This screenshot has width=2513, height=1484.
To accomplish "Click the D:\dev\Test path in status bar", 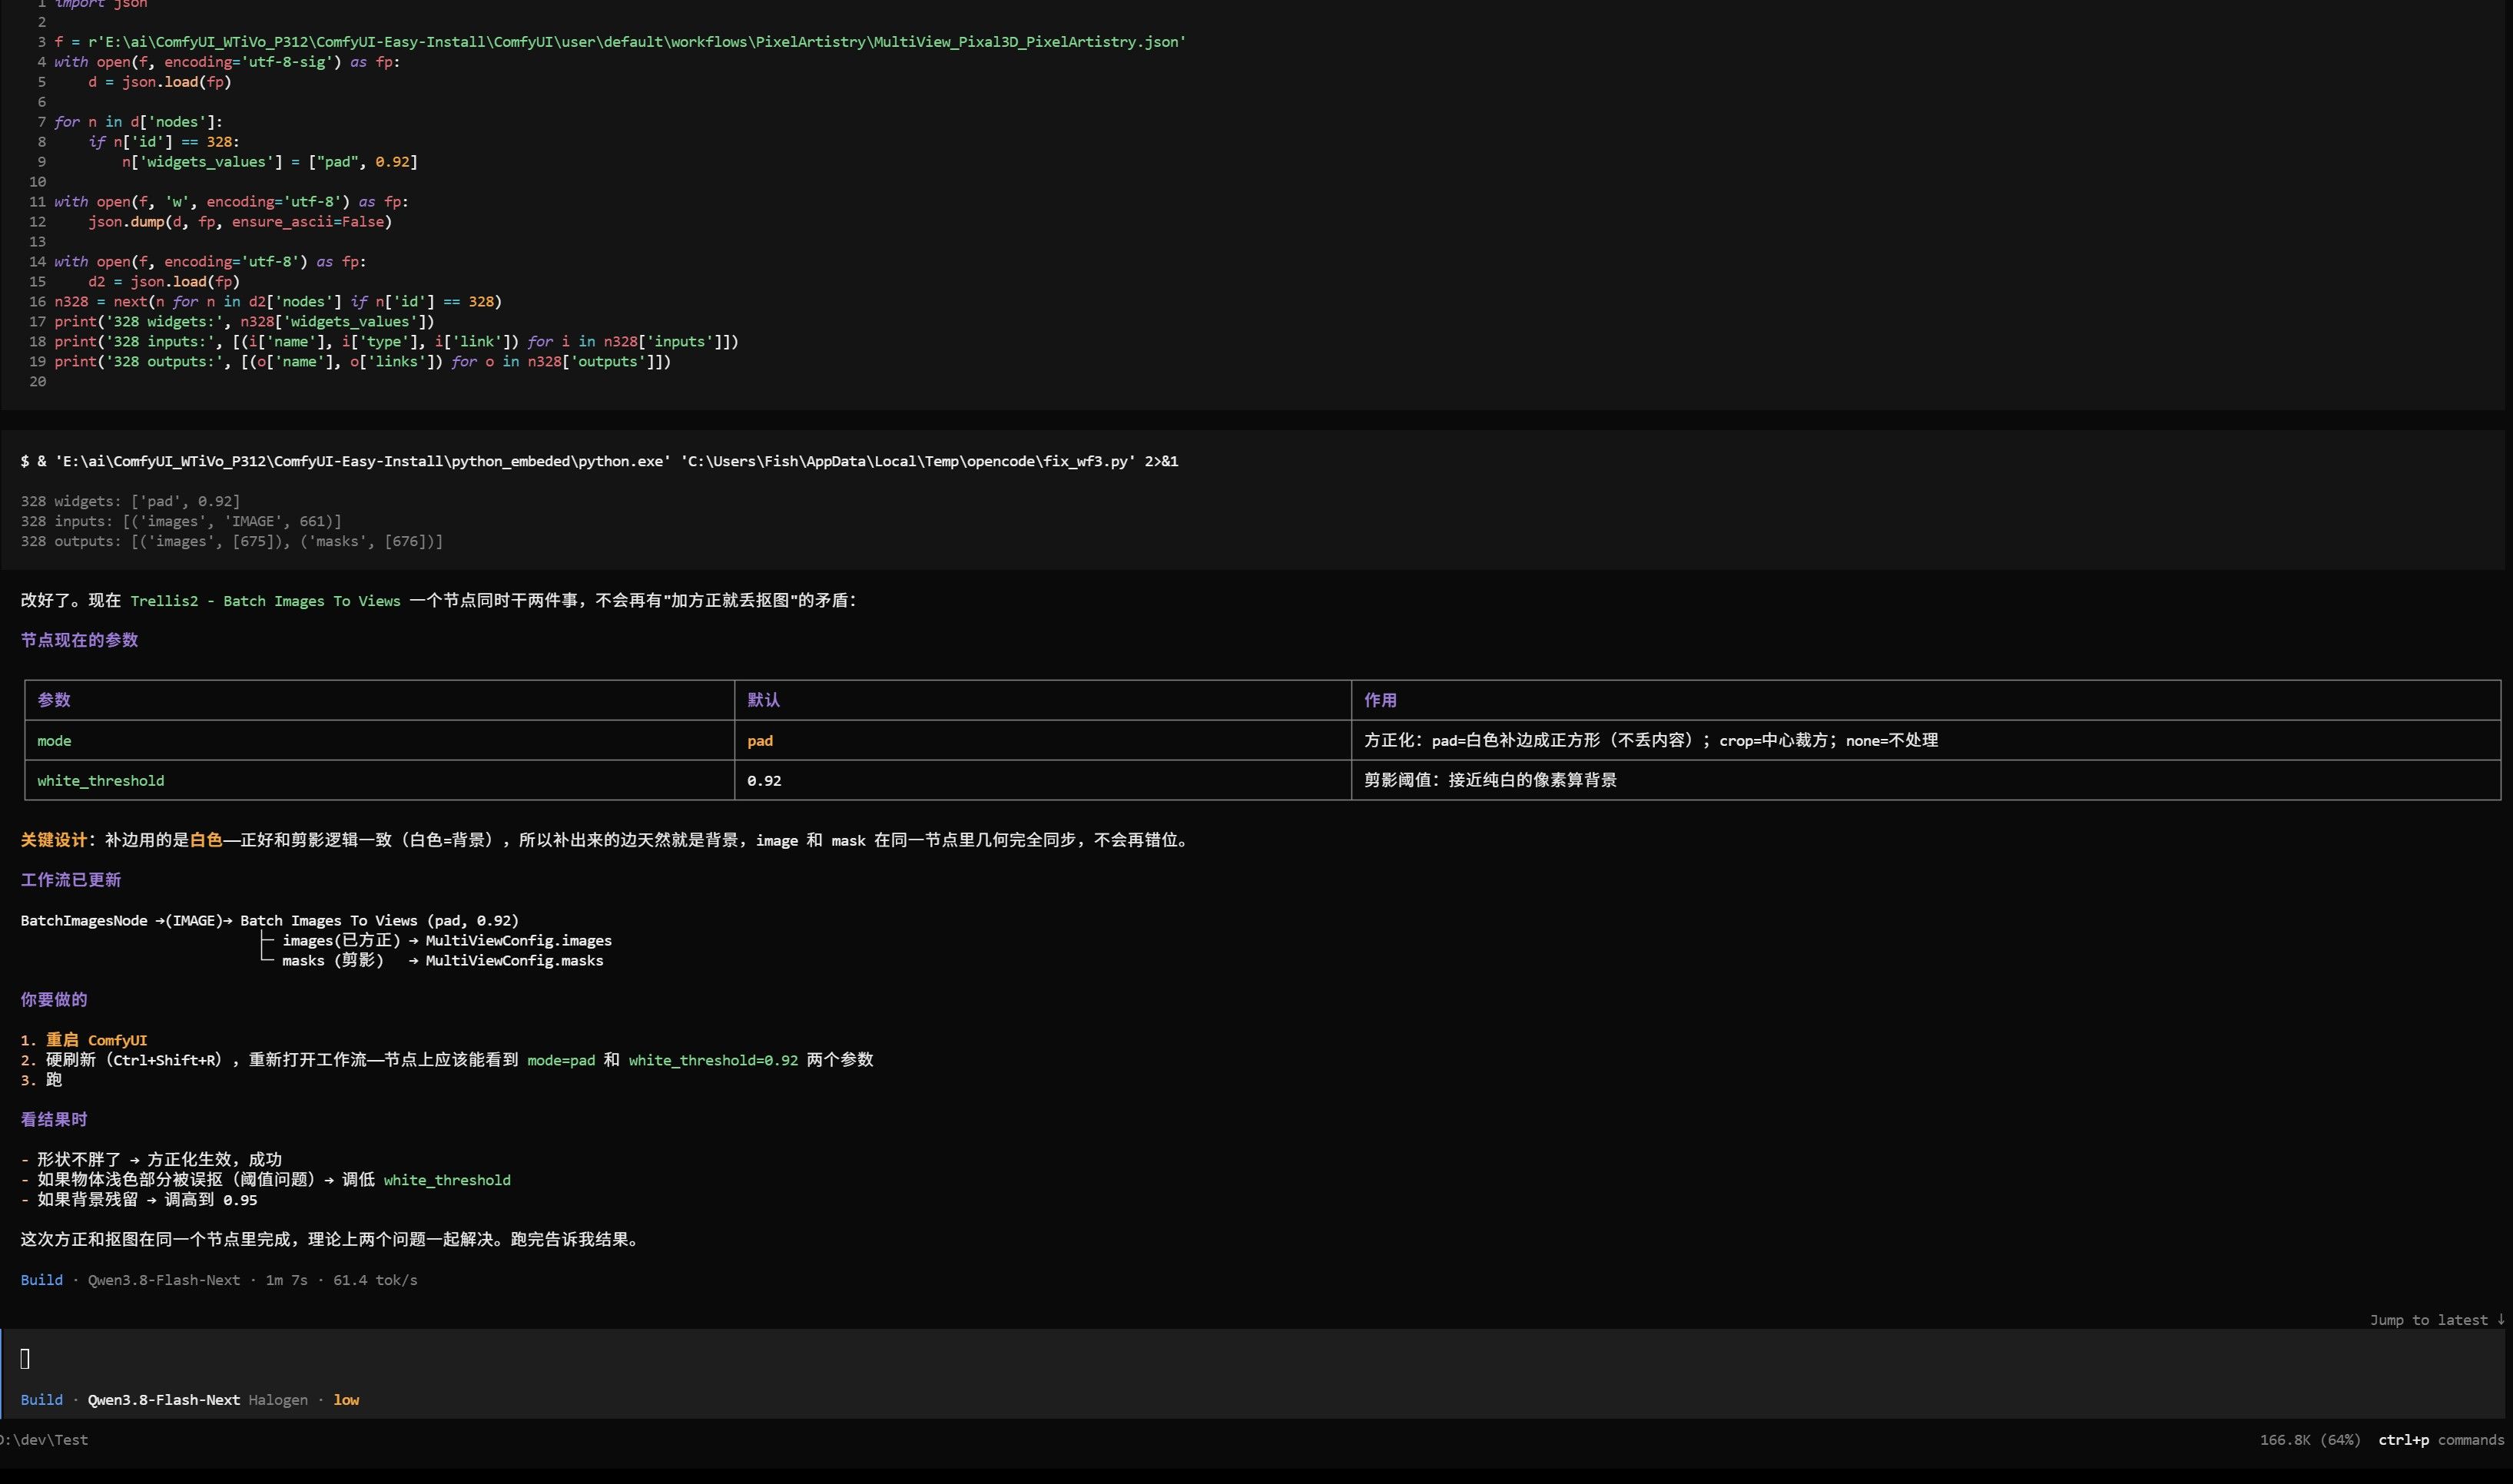I will click(44, 1440).
